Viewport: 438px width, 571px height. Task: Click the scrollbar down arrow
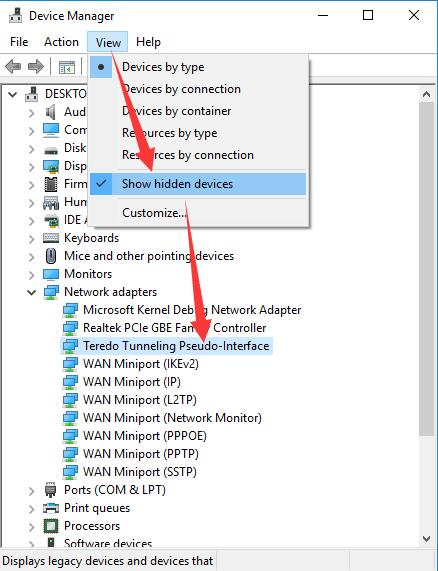[x=426, y=539]
